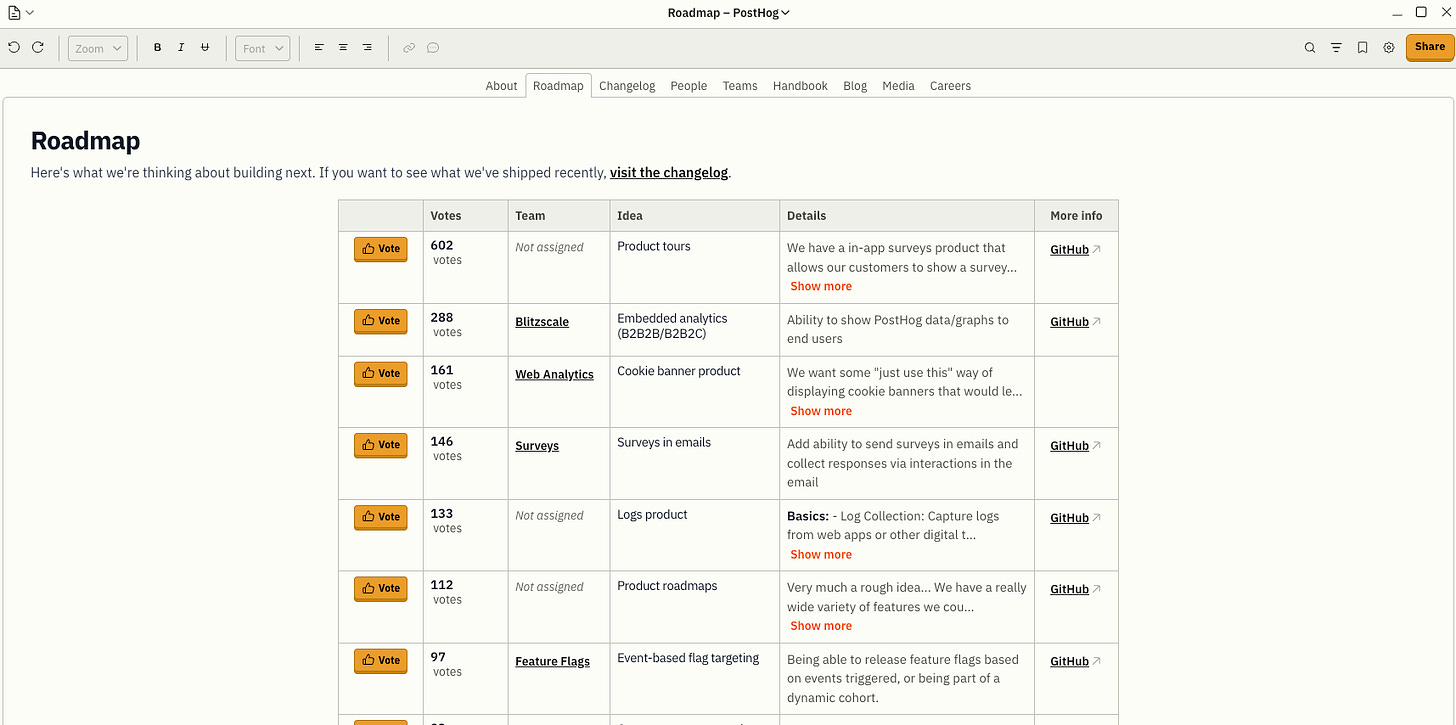
Task: Click external arrow beside Event-based flag targeting GitHub
Action: 1096,661
